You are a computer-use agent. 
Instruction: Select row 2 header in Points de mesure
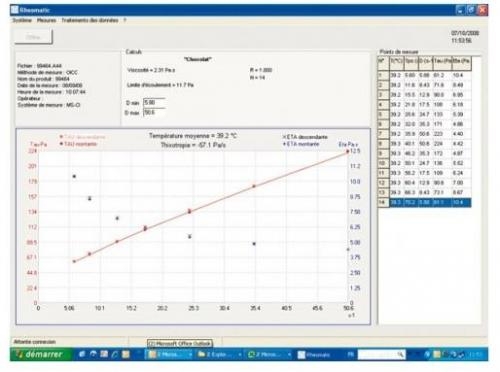(383, 85)
